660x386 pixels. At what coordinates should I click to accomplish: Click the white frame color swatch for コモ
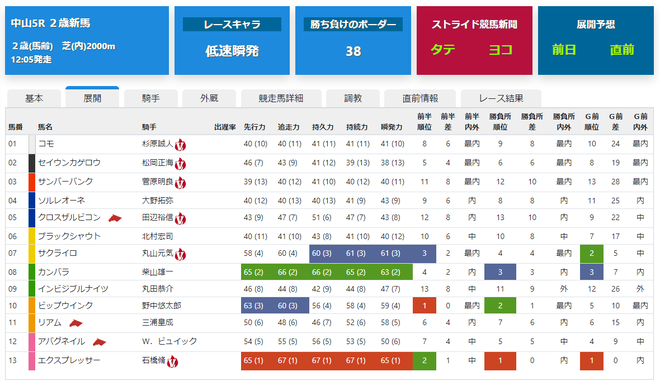[x=32, y=144]
